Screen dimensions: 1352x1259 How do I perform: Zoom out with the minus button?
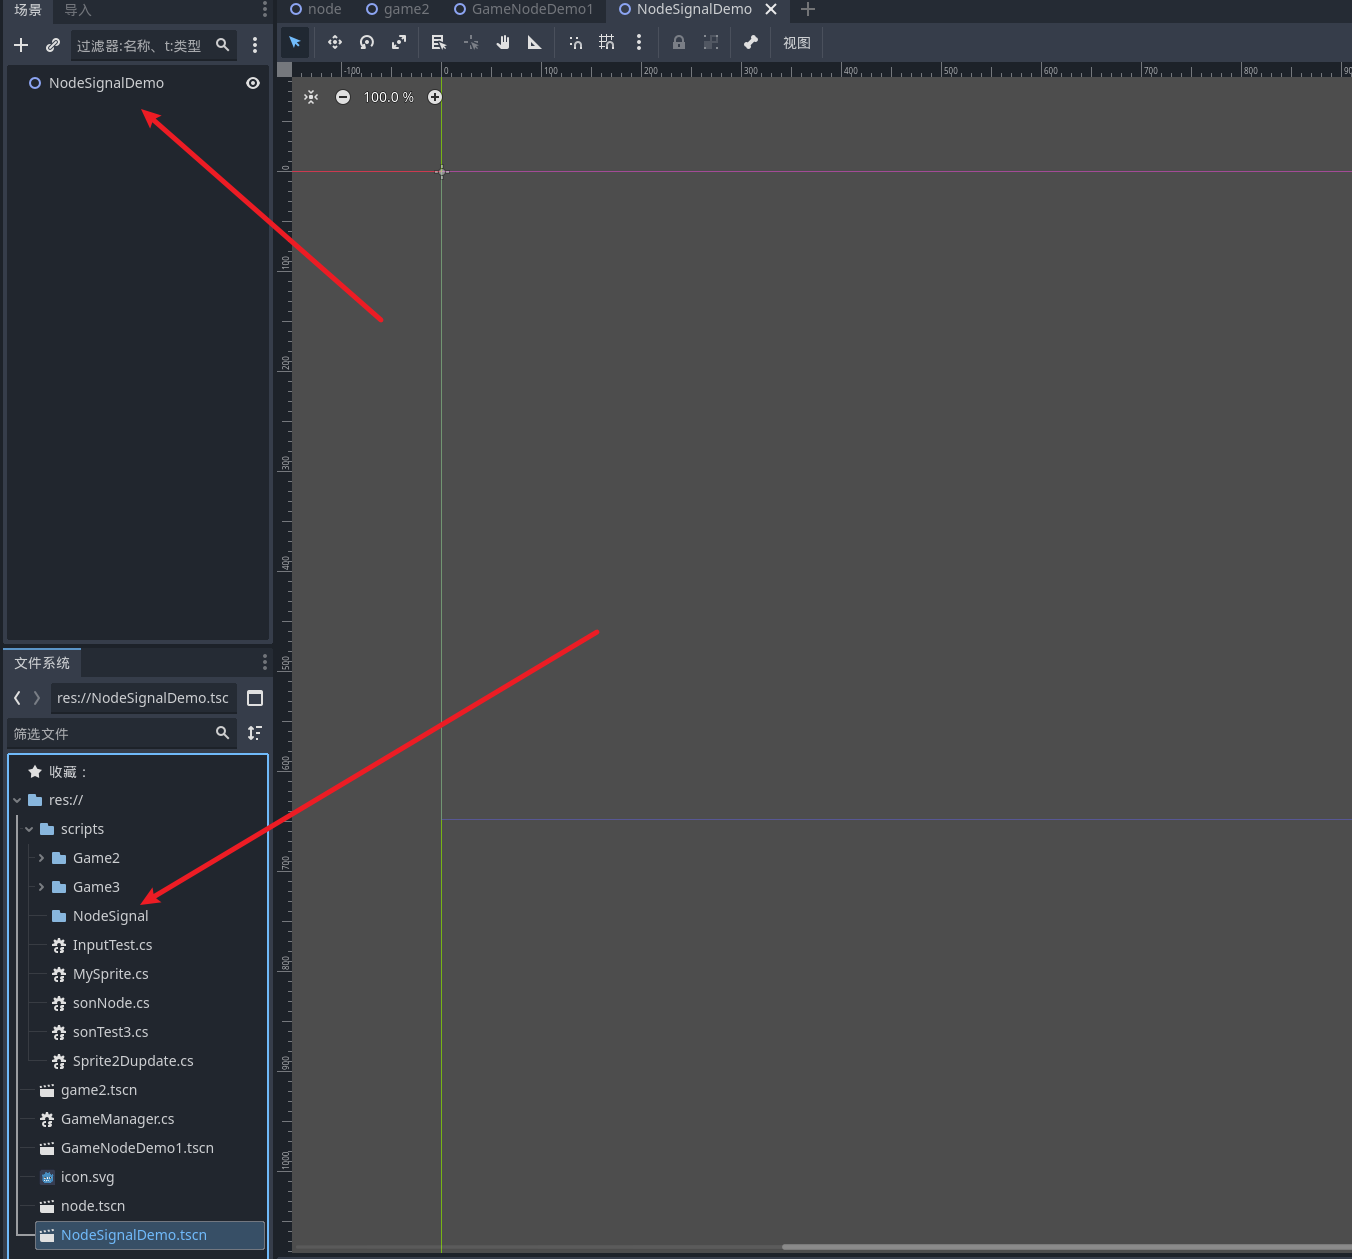point(343,97)
